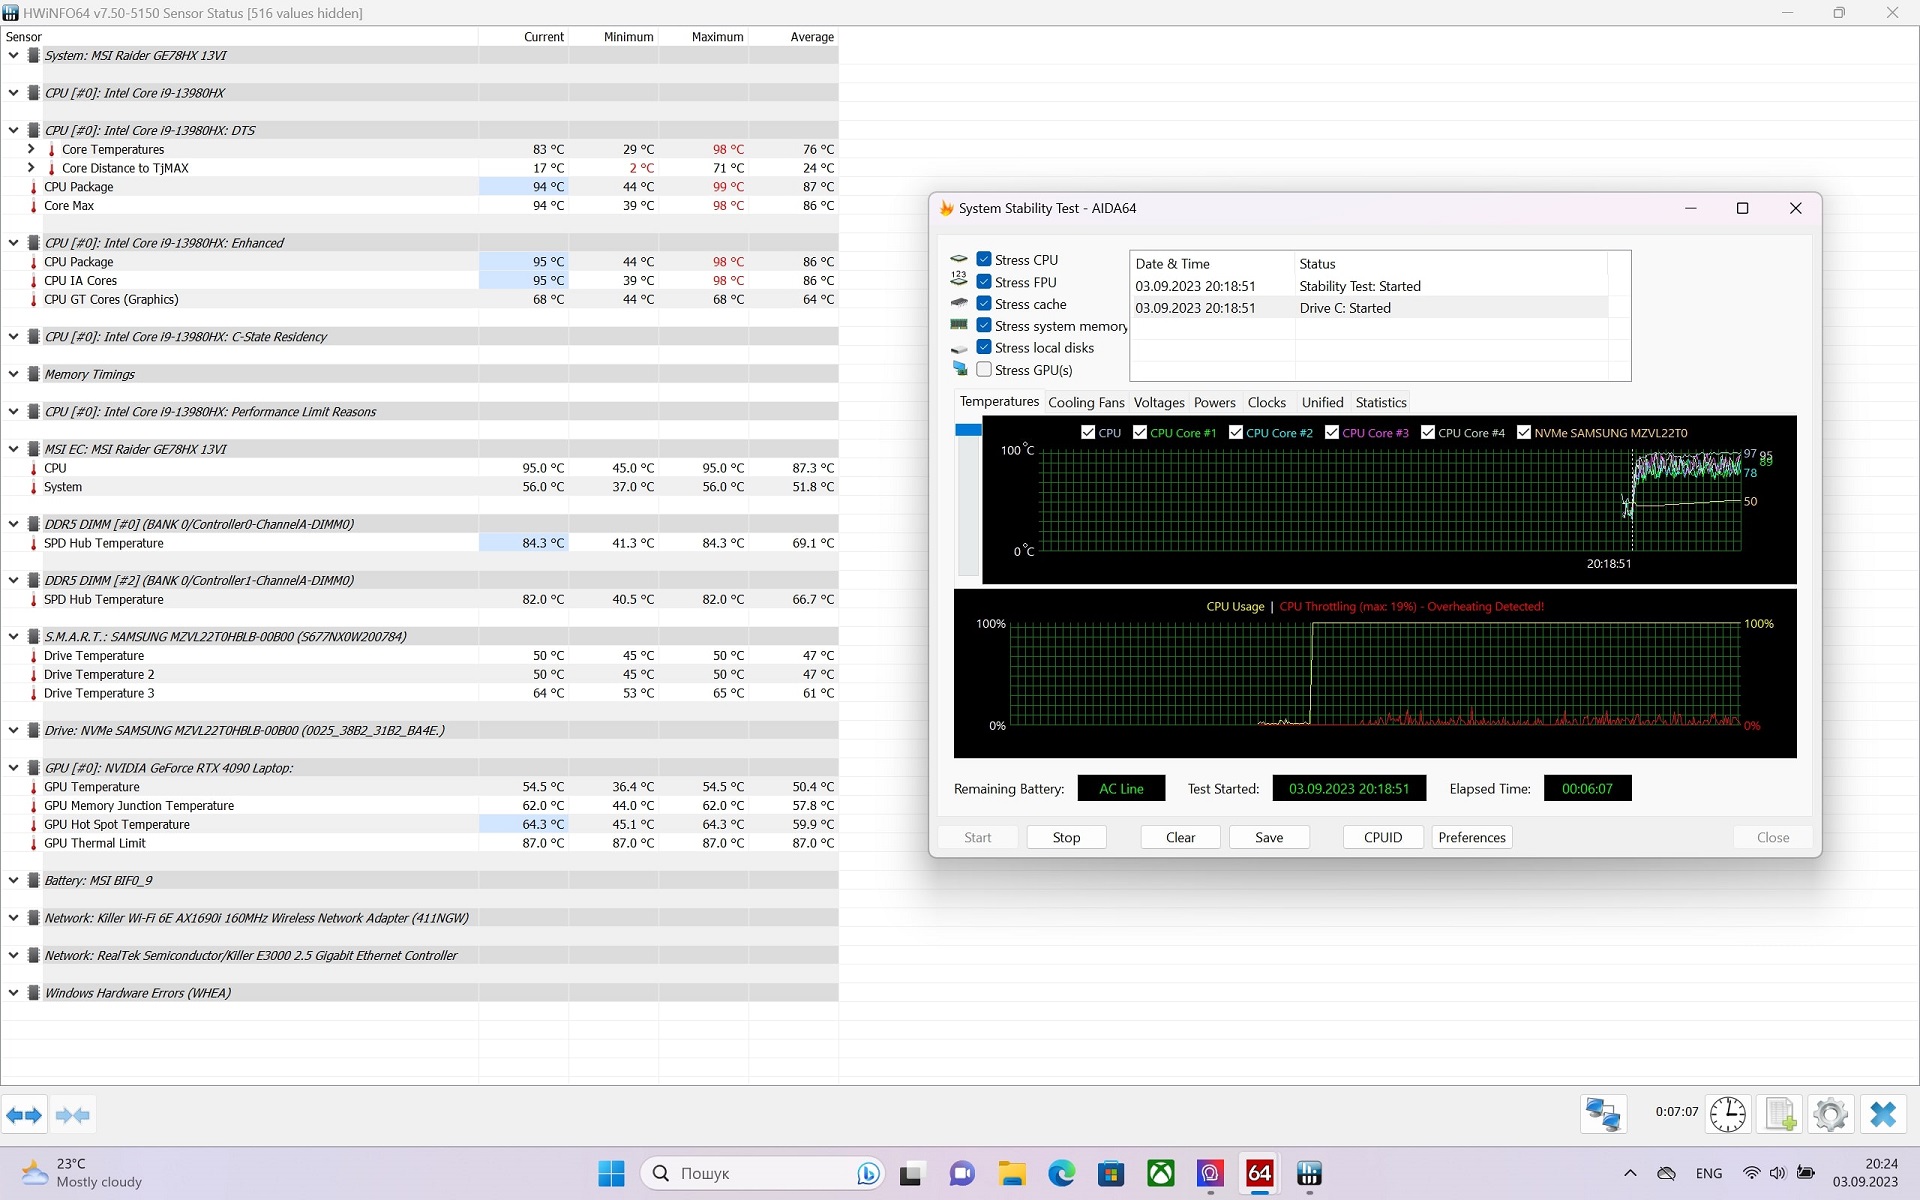The height and width of the screenshot is (1200, 1920).
Task: Click the cloud sync icon in system tray
Action: 1666,1173
